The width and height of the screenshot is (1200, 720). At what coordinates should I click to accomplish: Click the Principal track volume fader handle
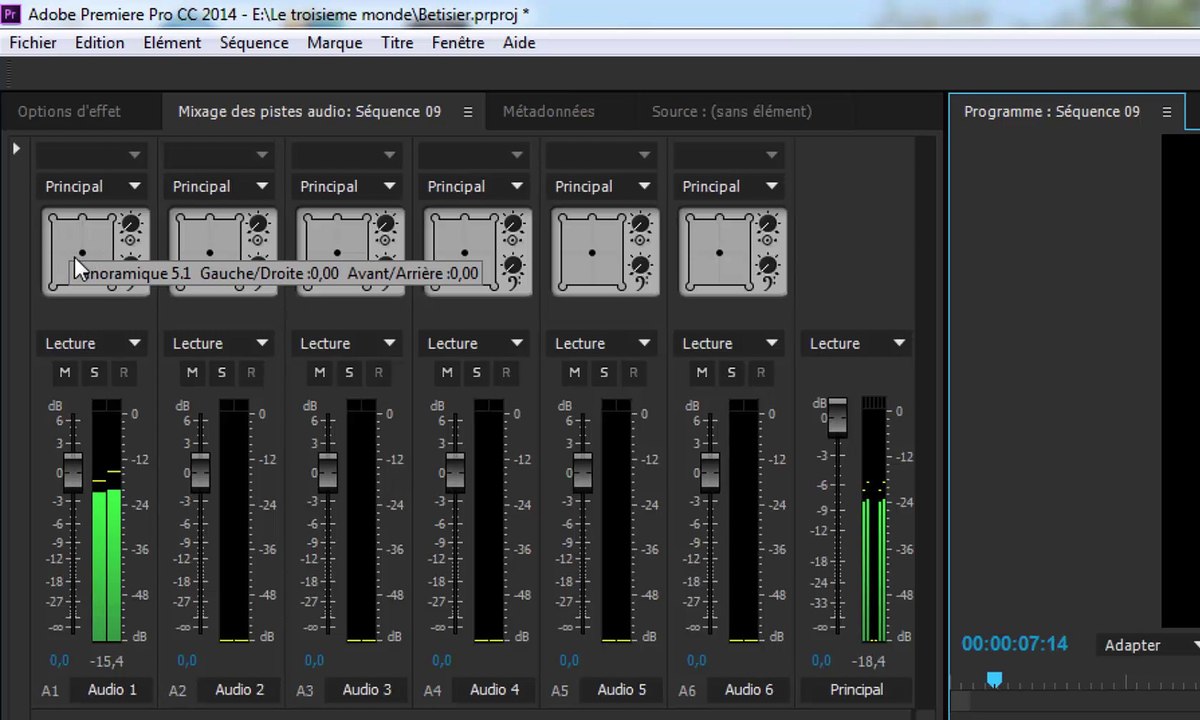point(837,416)
